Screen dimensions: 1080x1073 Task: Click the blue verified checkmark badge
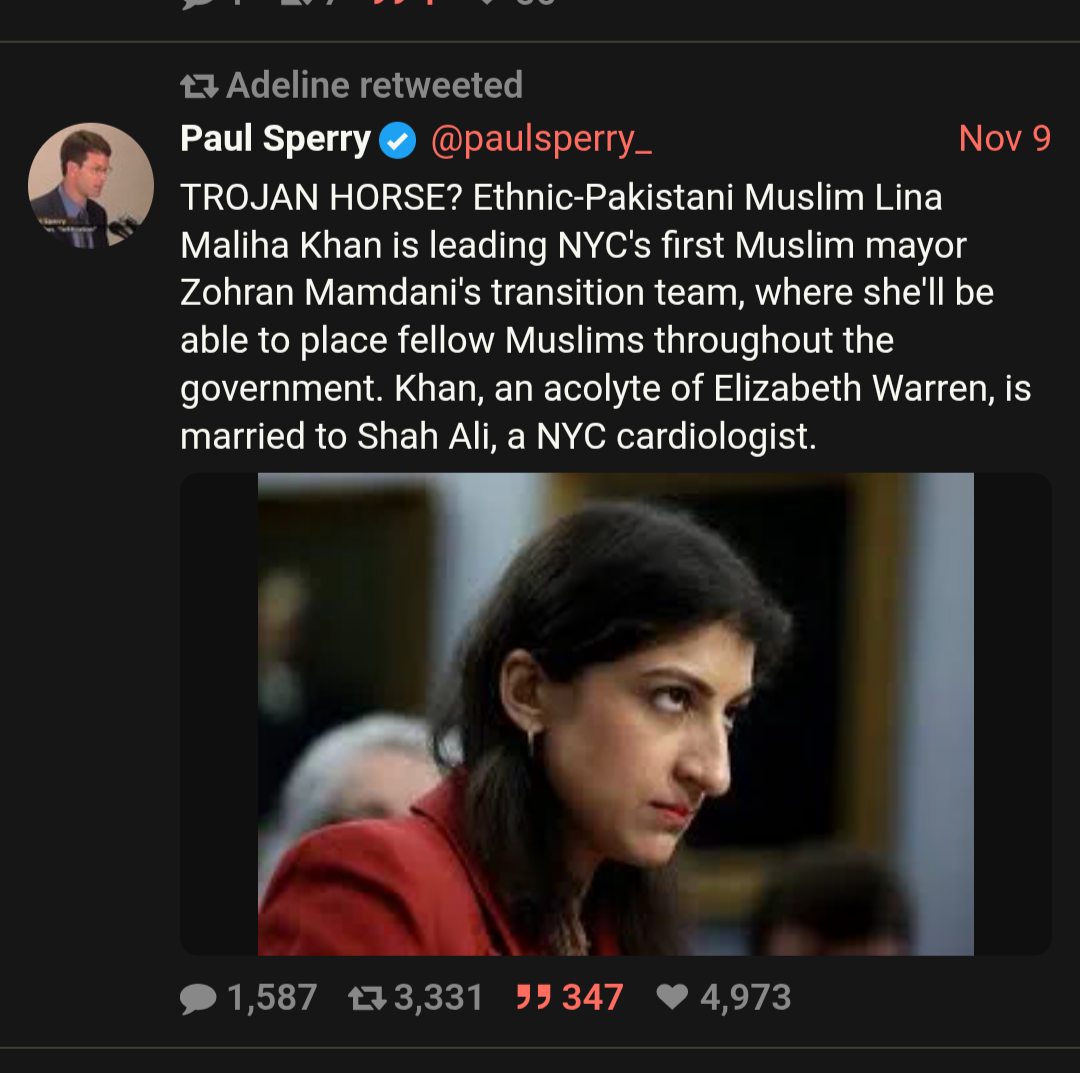pyautogui.click(x=398, y=140)
